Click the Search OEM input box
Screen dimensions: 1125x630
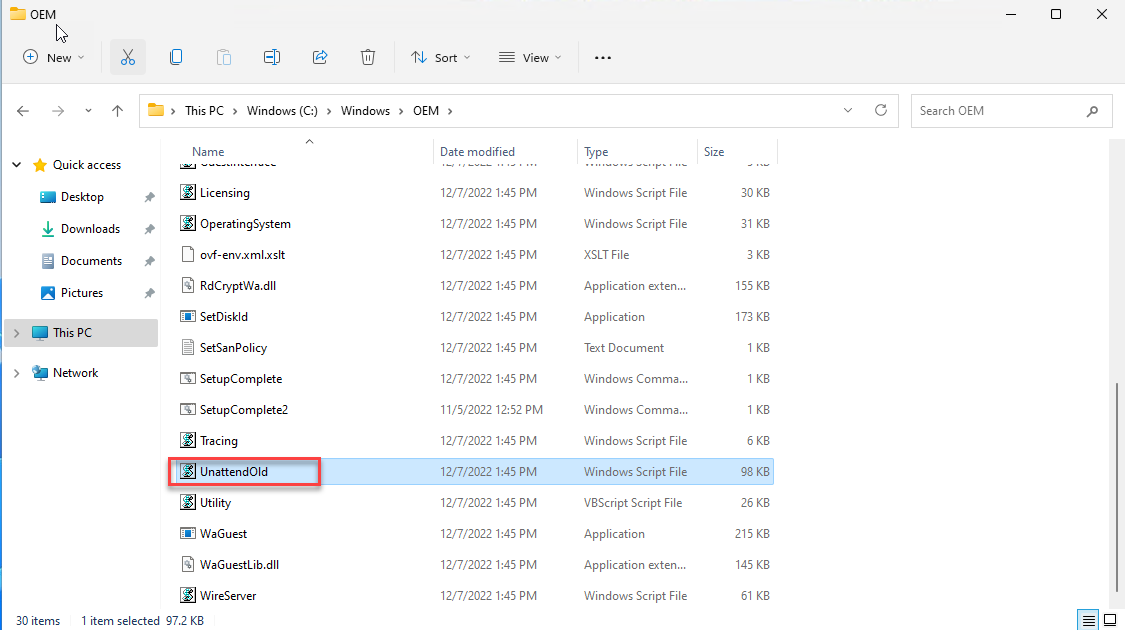click(x=998, y=111)
